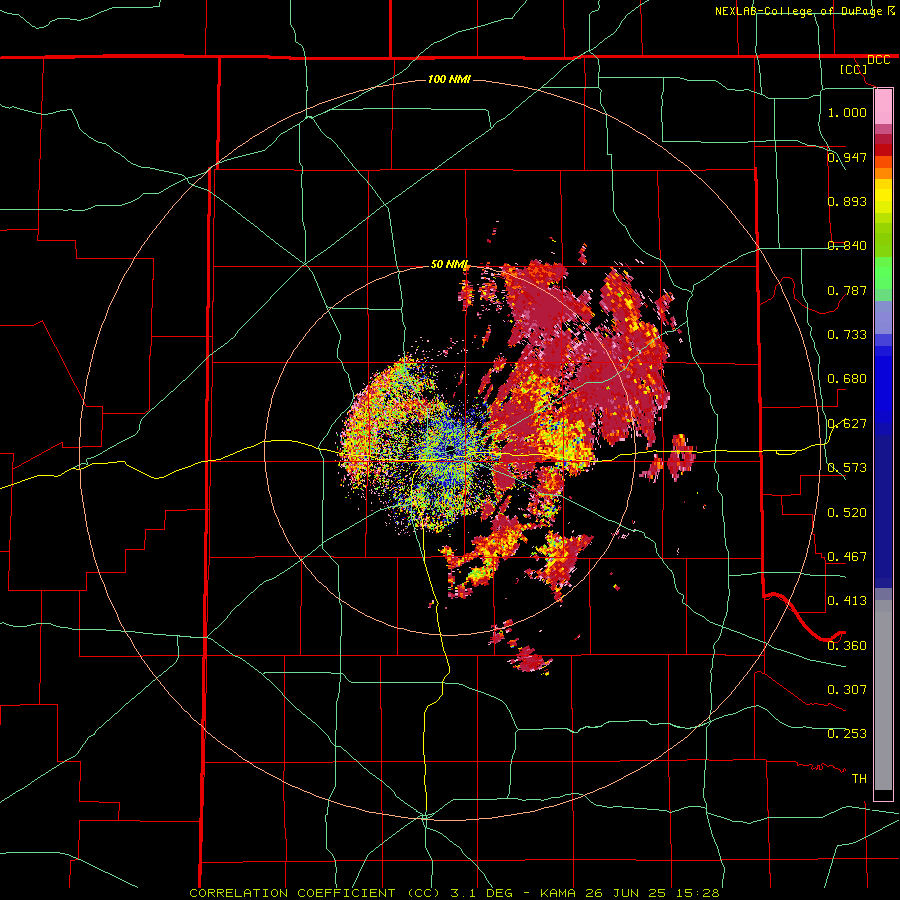Click the 0.520 legend value

tap(847, 512)
